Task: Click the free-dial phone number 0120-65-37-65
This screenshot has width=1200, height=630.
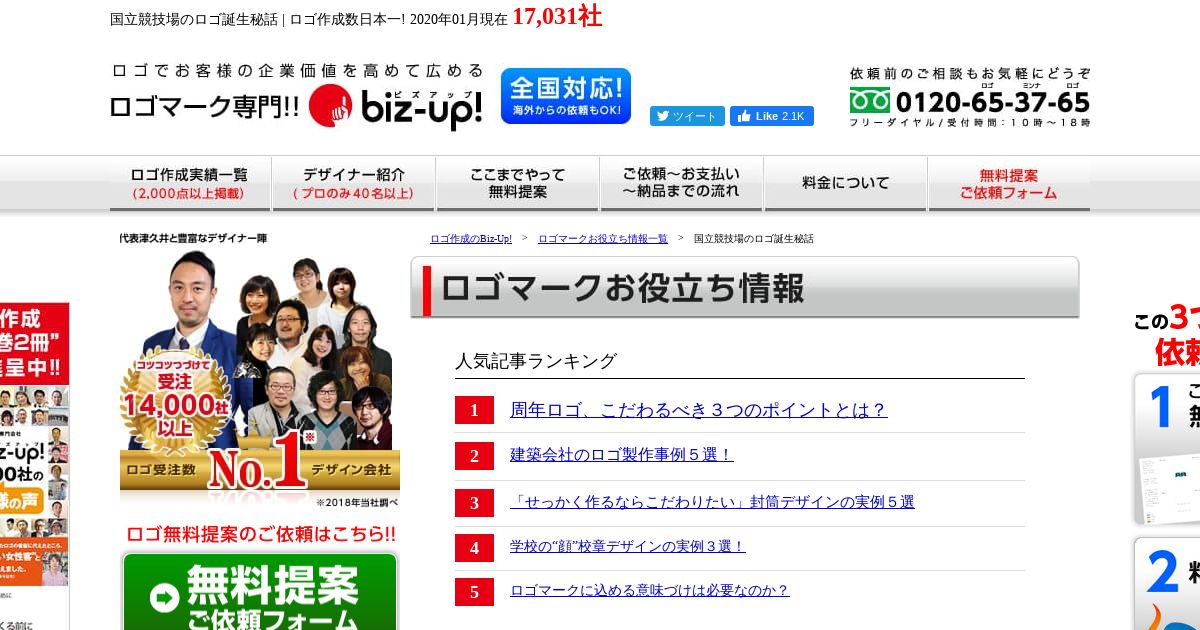Action: coord(970,102)
